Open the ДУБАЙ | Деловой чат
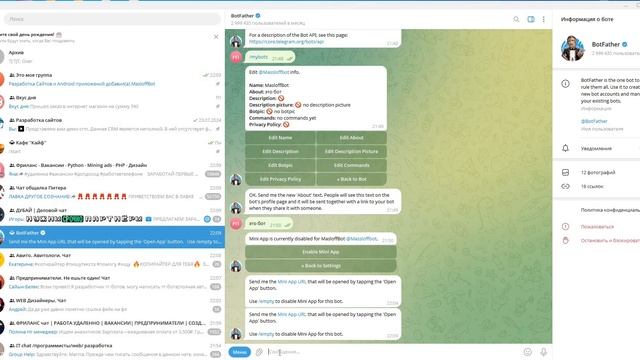 pos(112,215)
